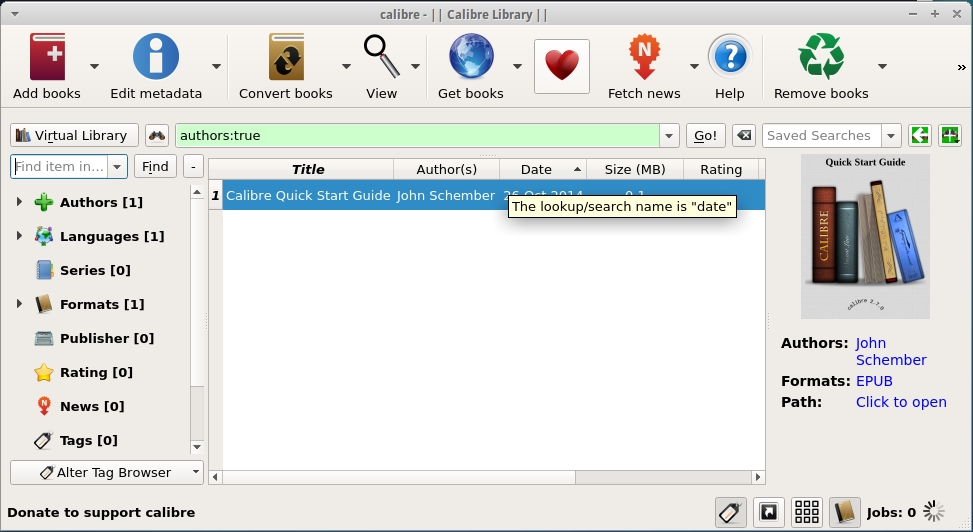Select the Series category icon
This screenshot has width=973, height=532.
coord(43,271)
